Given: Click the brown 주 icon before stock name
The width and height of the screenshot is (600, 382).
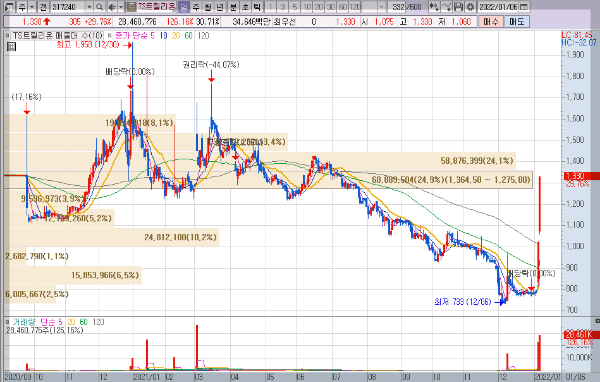Looking at the screenshot, I should click(x=131, y=7).
